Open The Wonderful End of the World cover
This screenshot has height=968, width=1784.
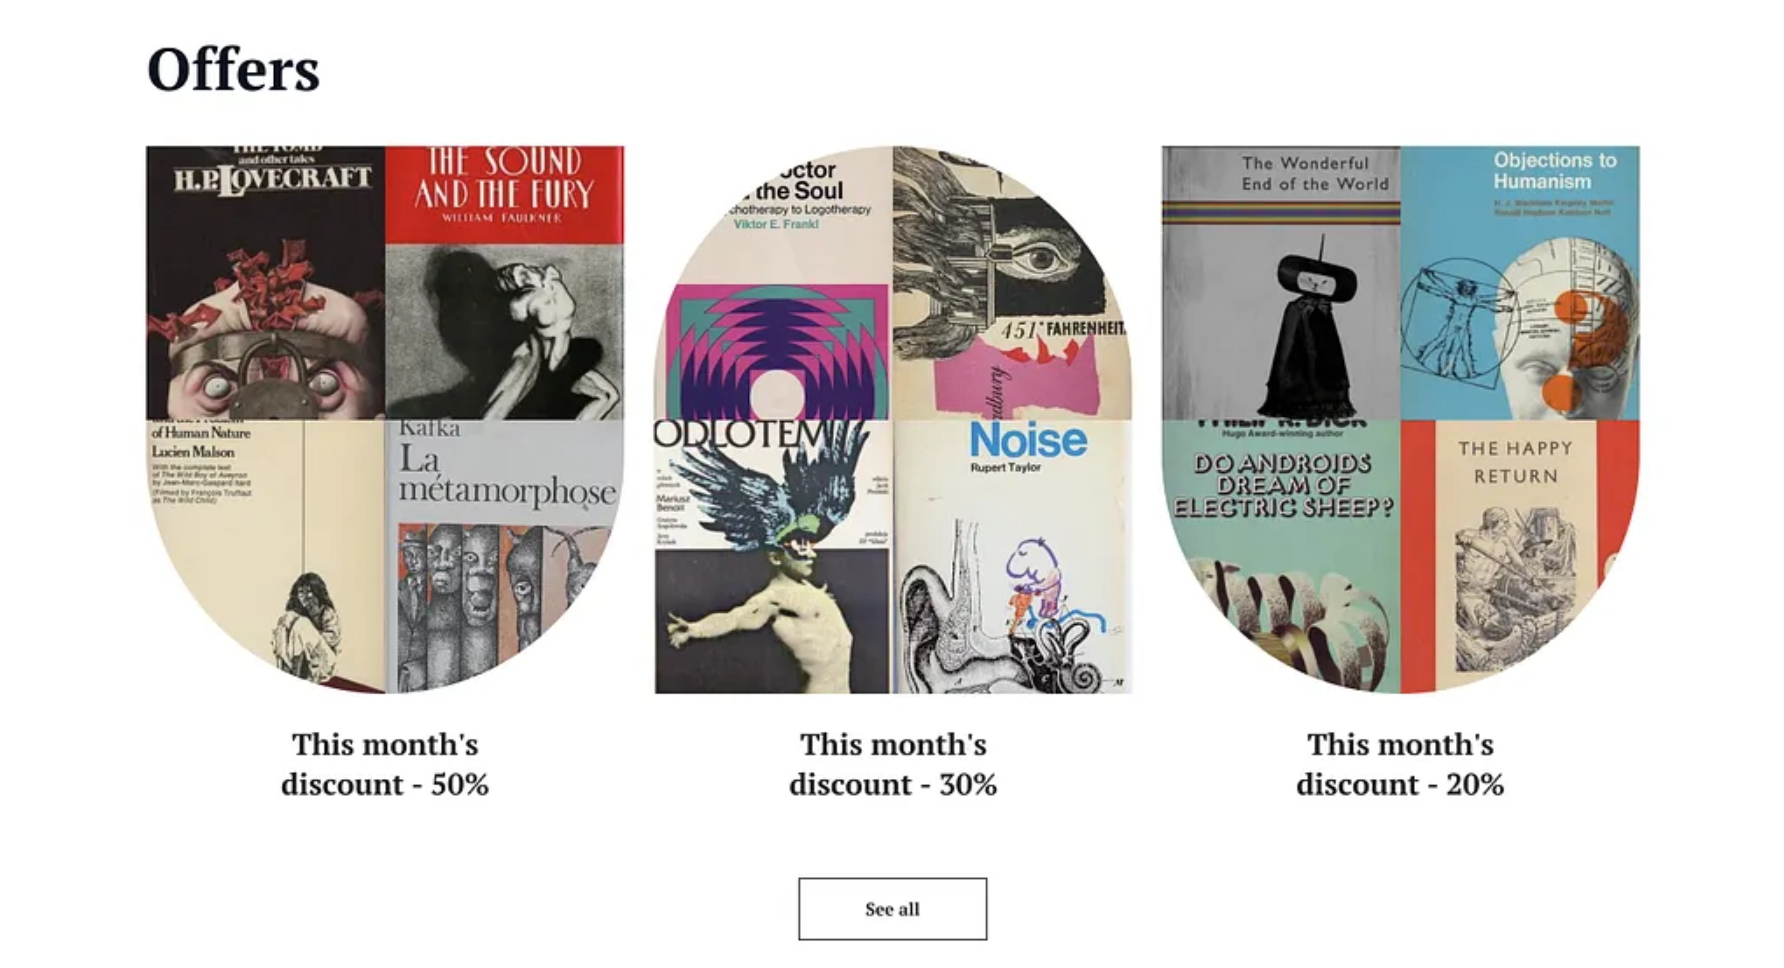click(1281, 282)
